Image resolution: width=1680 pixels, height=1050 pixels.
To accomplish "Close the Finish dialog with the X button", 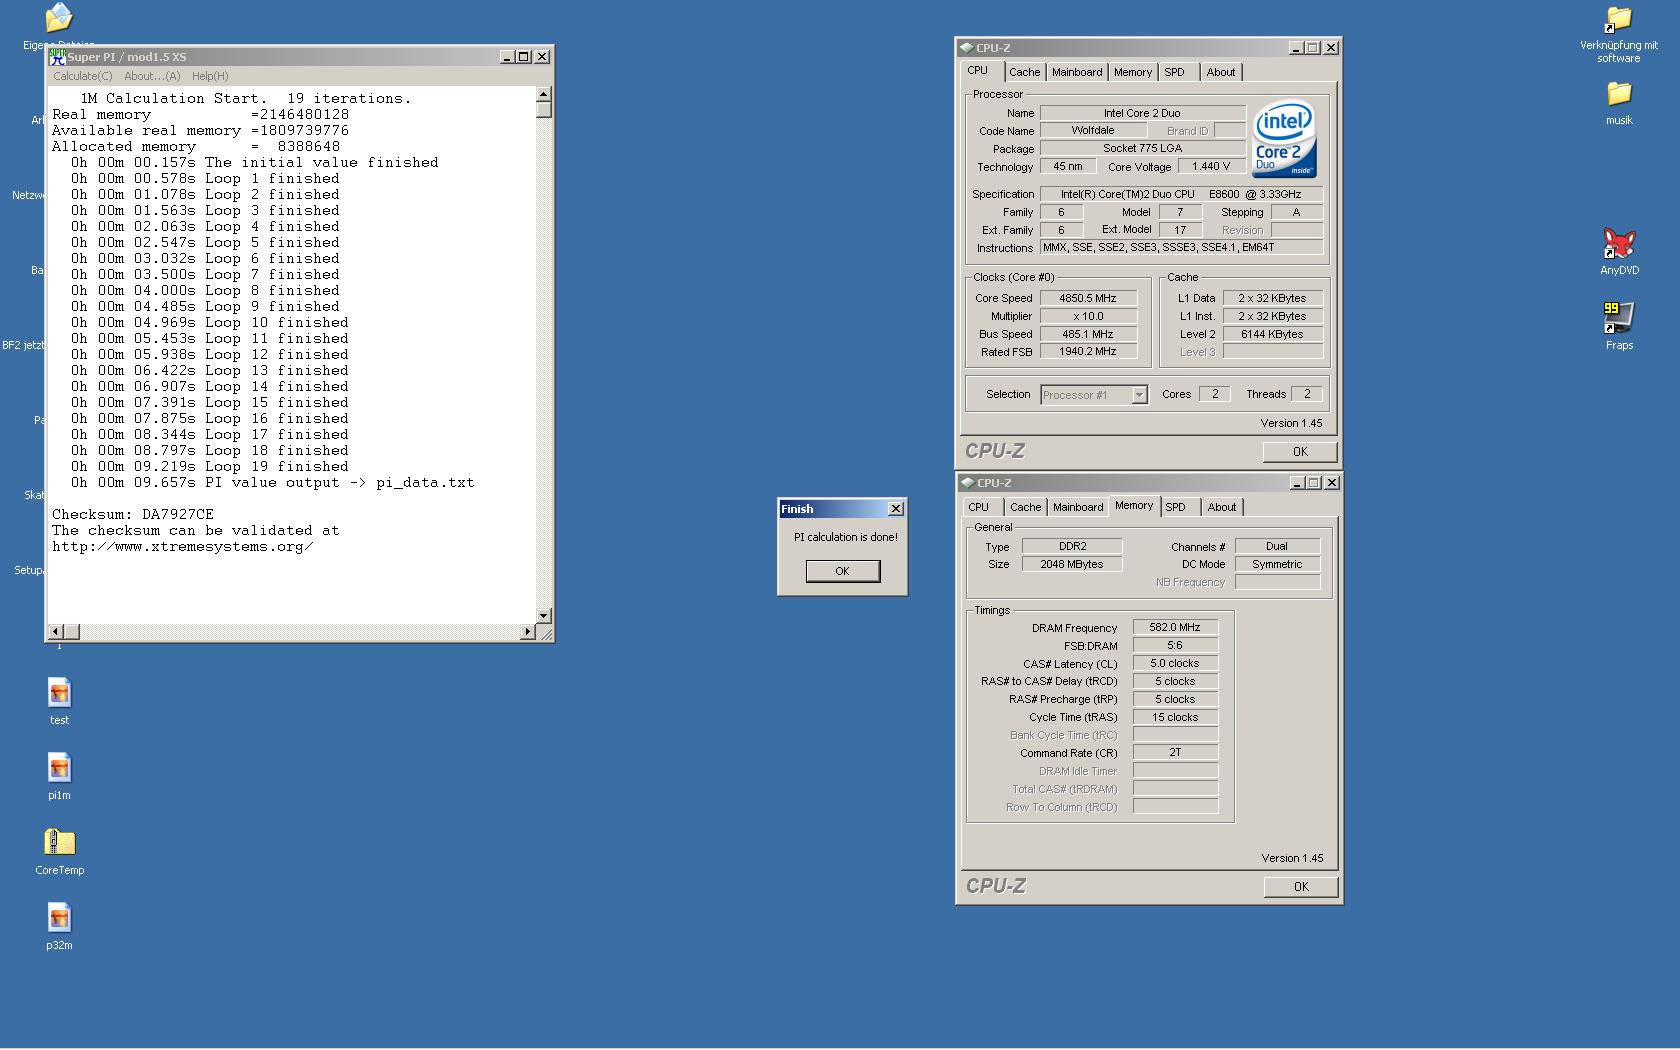I will pyautogui.click(x=896, y=509).
